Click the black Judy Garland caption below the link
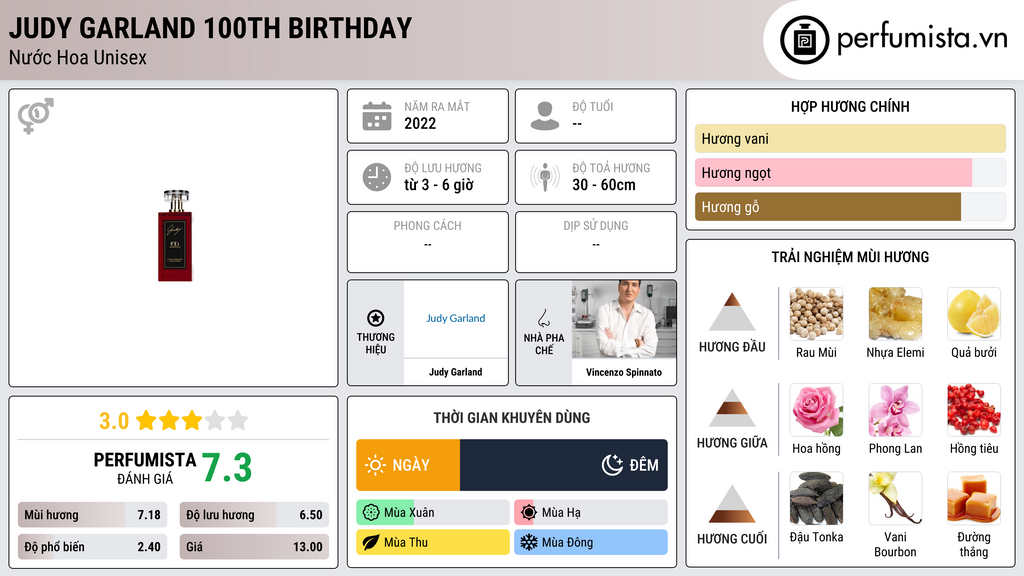Image resolution: width=1024 pixels, height=576 pixels. tap(456, 372)
